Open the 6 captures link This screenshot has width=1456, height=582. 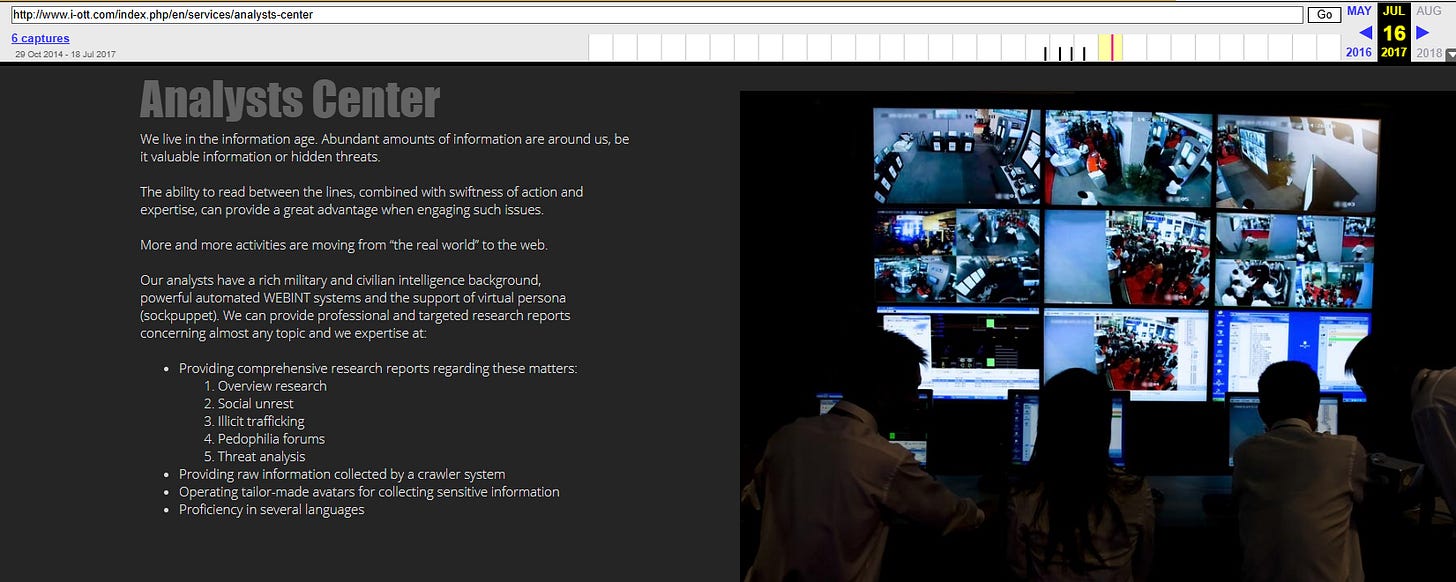click(x=40, y=38)
